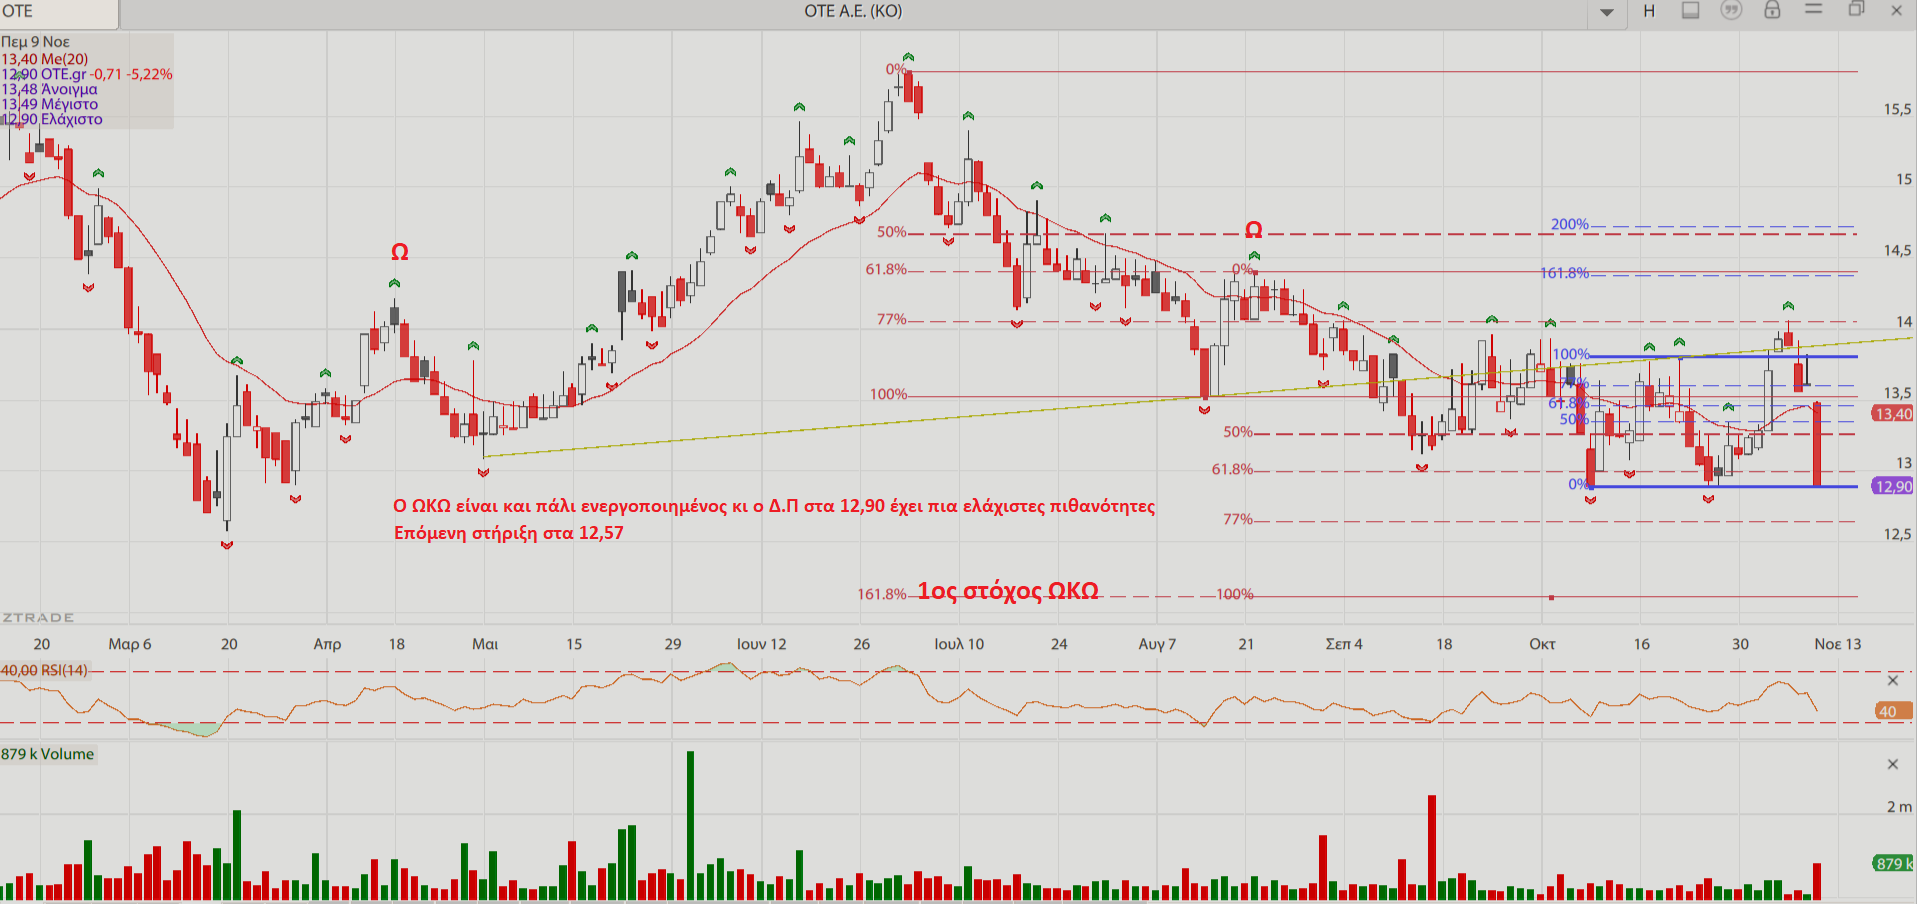Click the Πεμ 9 Νοε date label

point(36,42)
